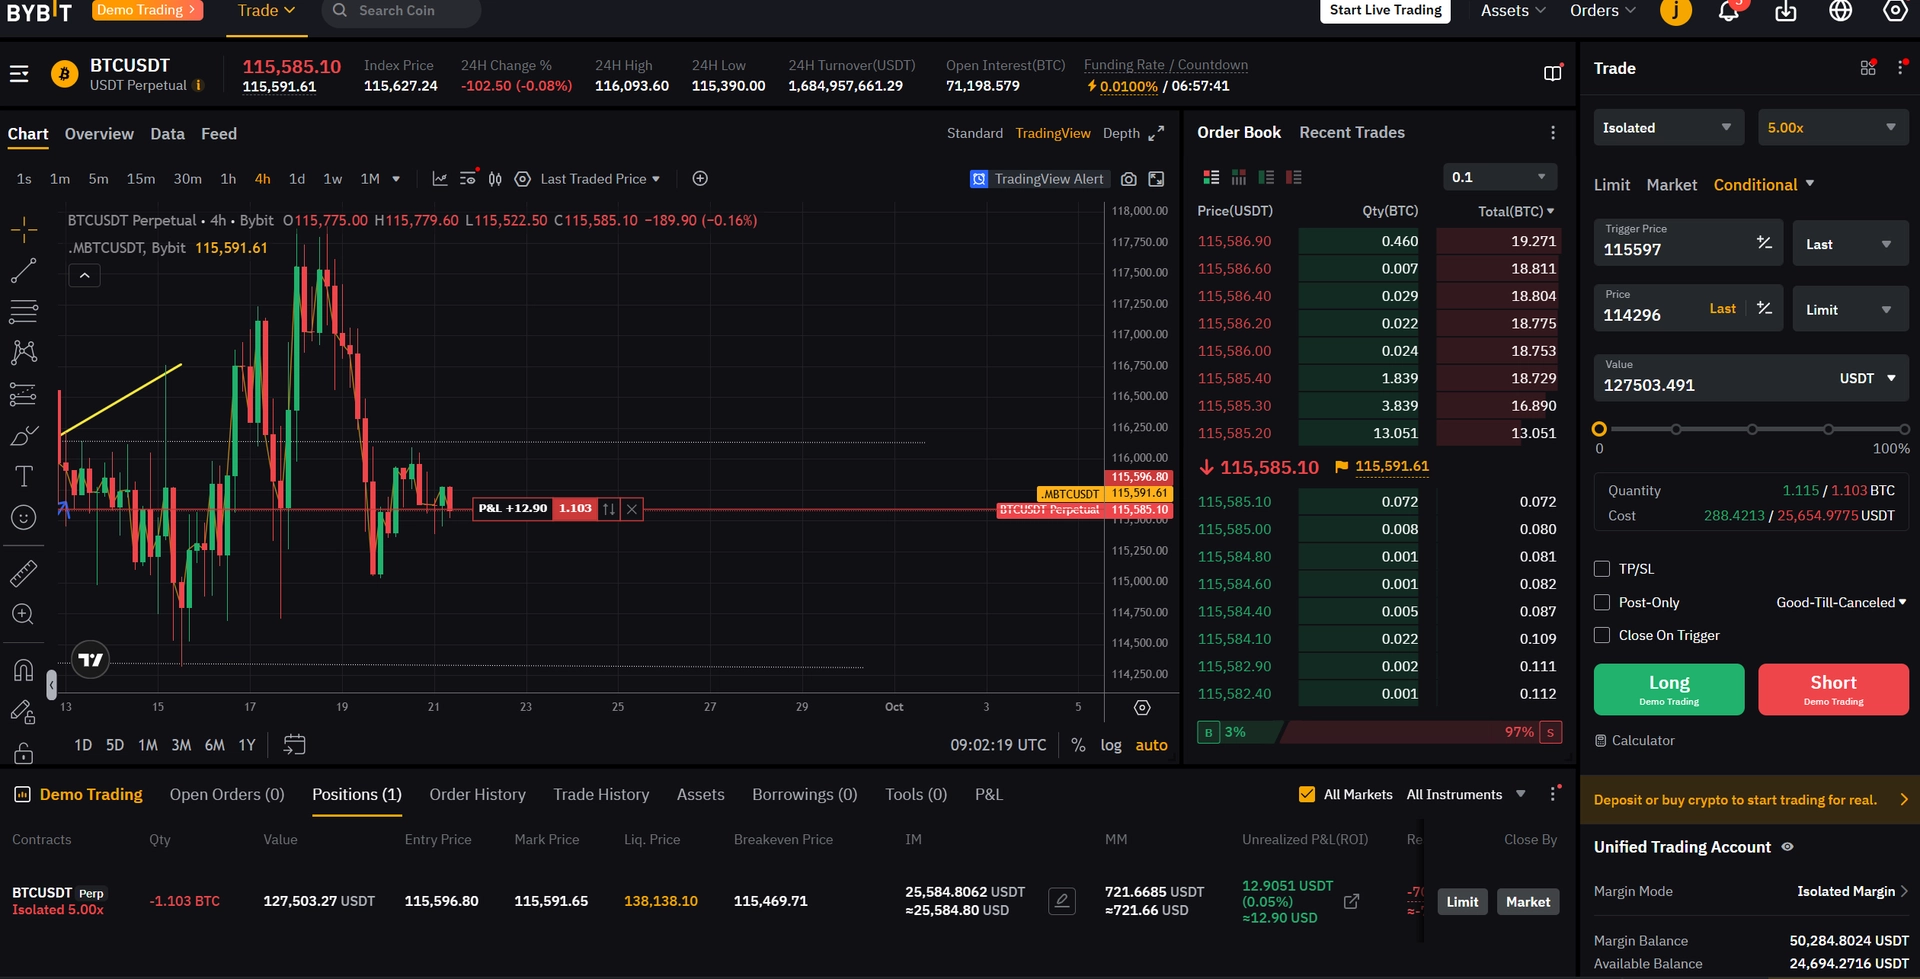Select the ruler measure tool

click(23, 573)
